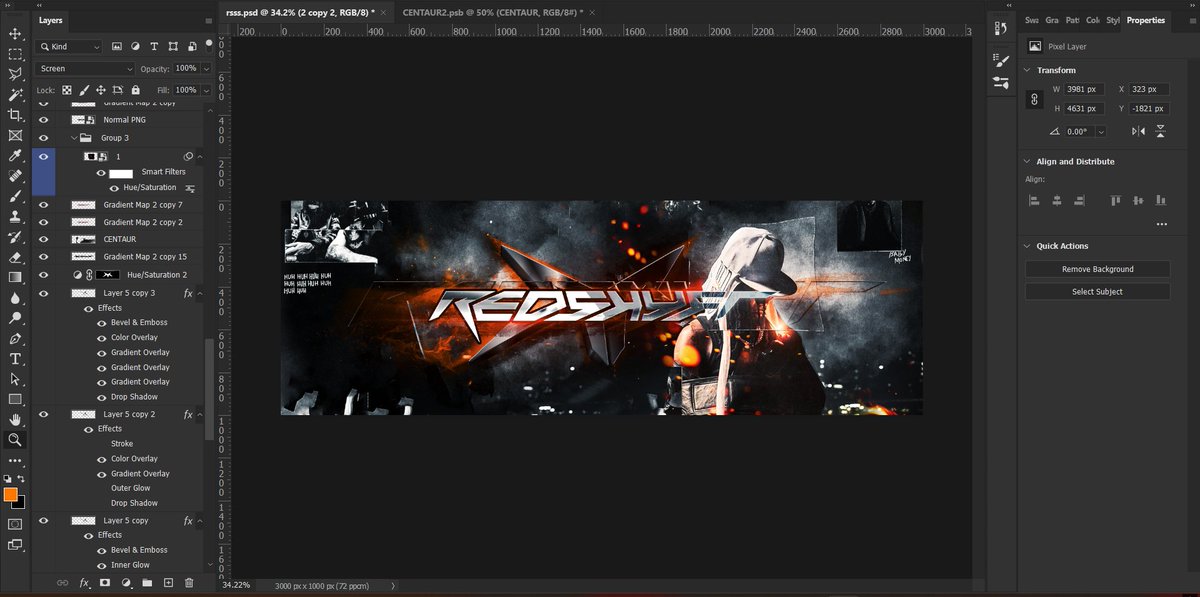Click the add layer mask icon

click(x=104, y=582)
